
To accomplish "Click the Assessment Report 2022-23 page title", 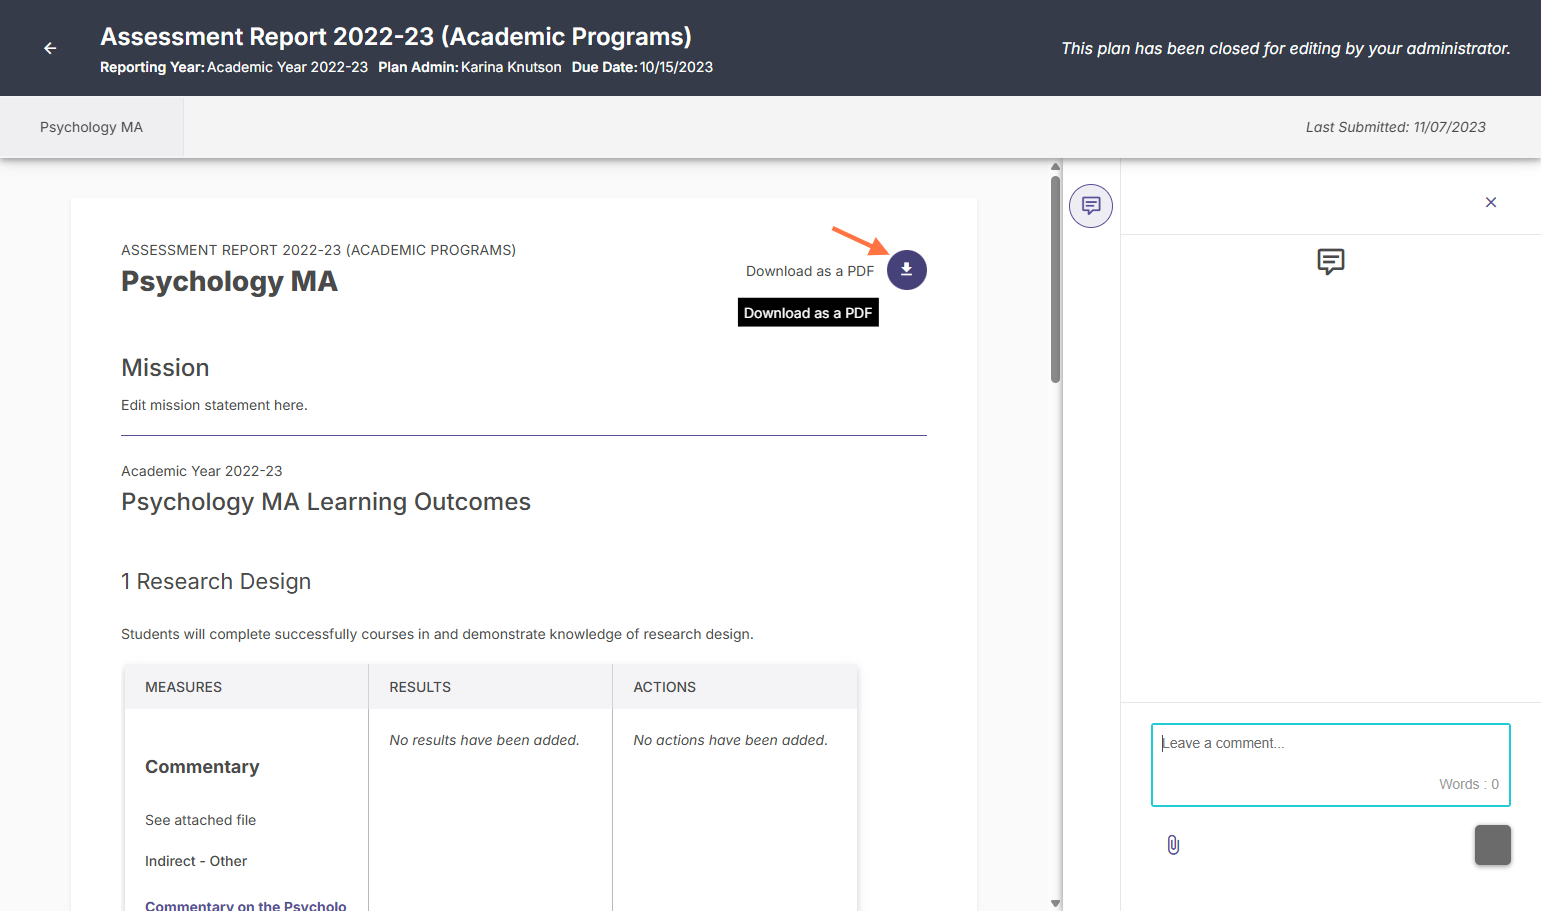I will pos(396,37).
